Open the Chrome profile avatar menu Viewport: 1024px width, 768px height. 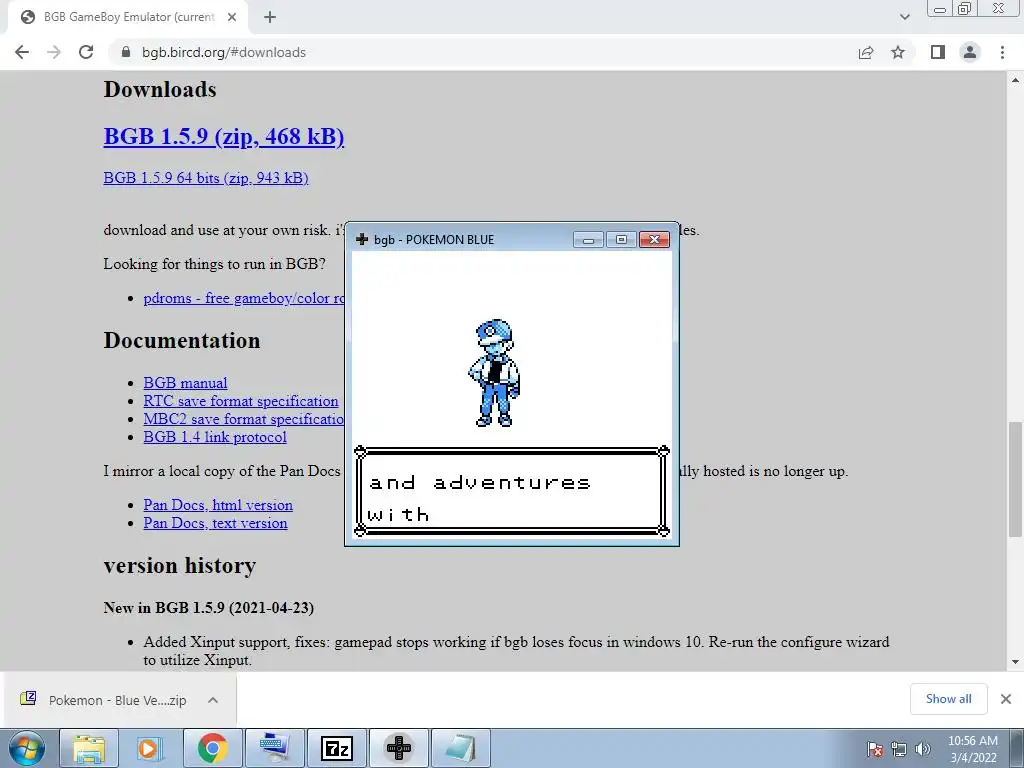[x=970, y=52]
